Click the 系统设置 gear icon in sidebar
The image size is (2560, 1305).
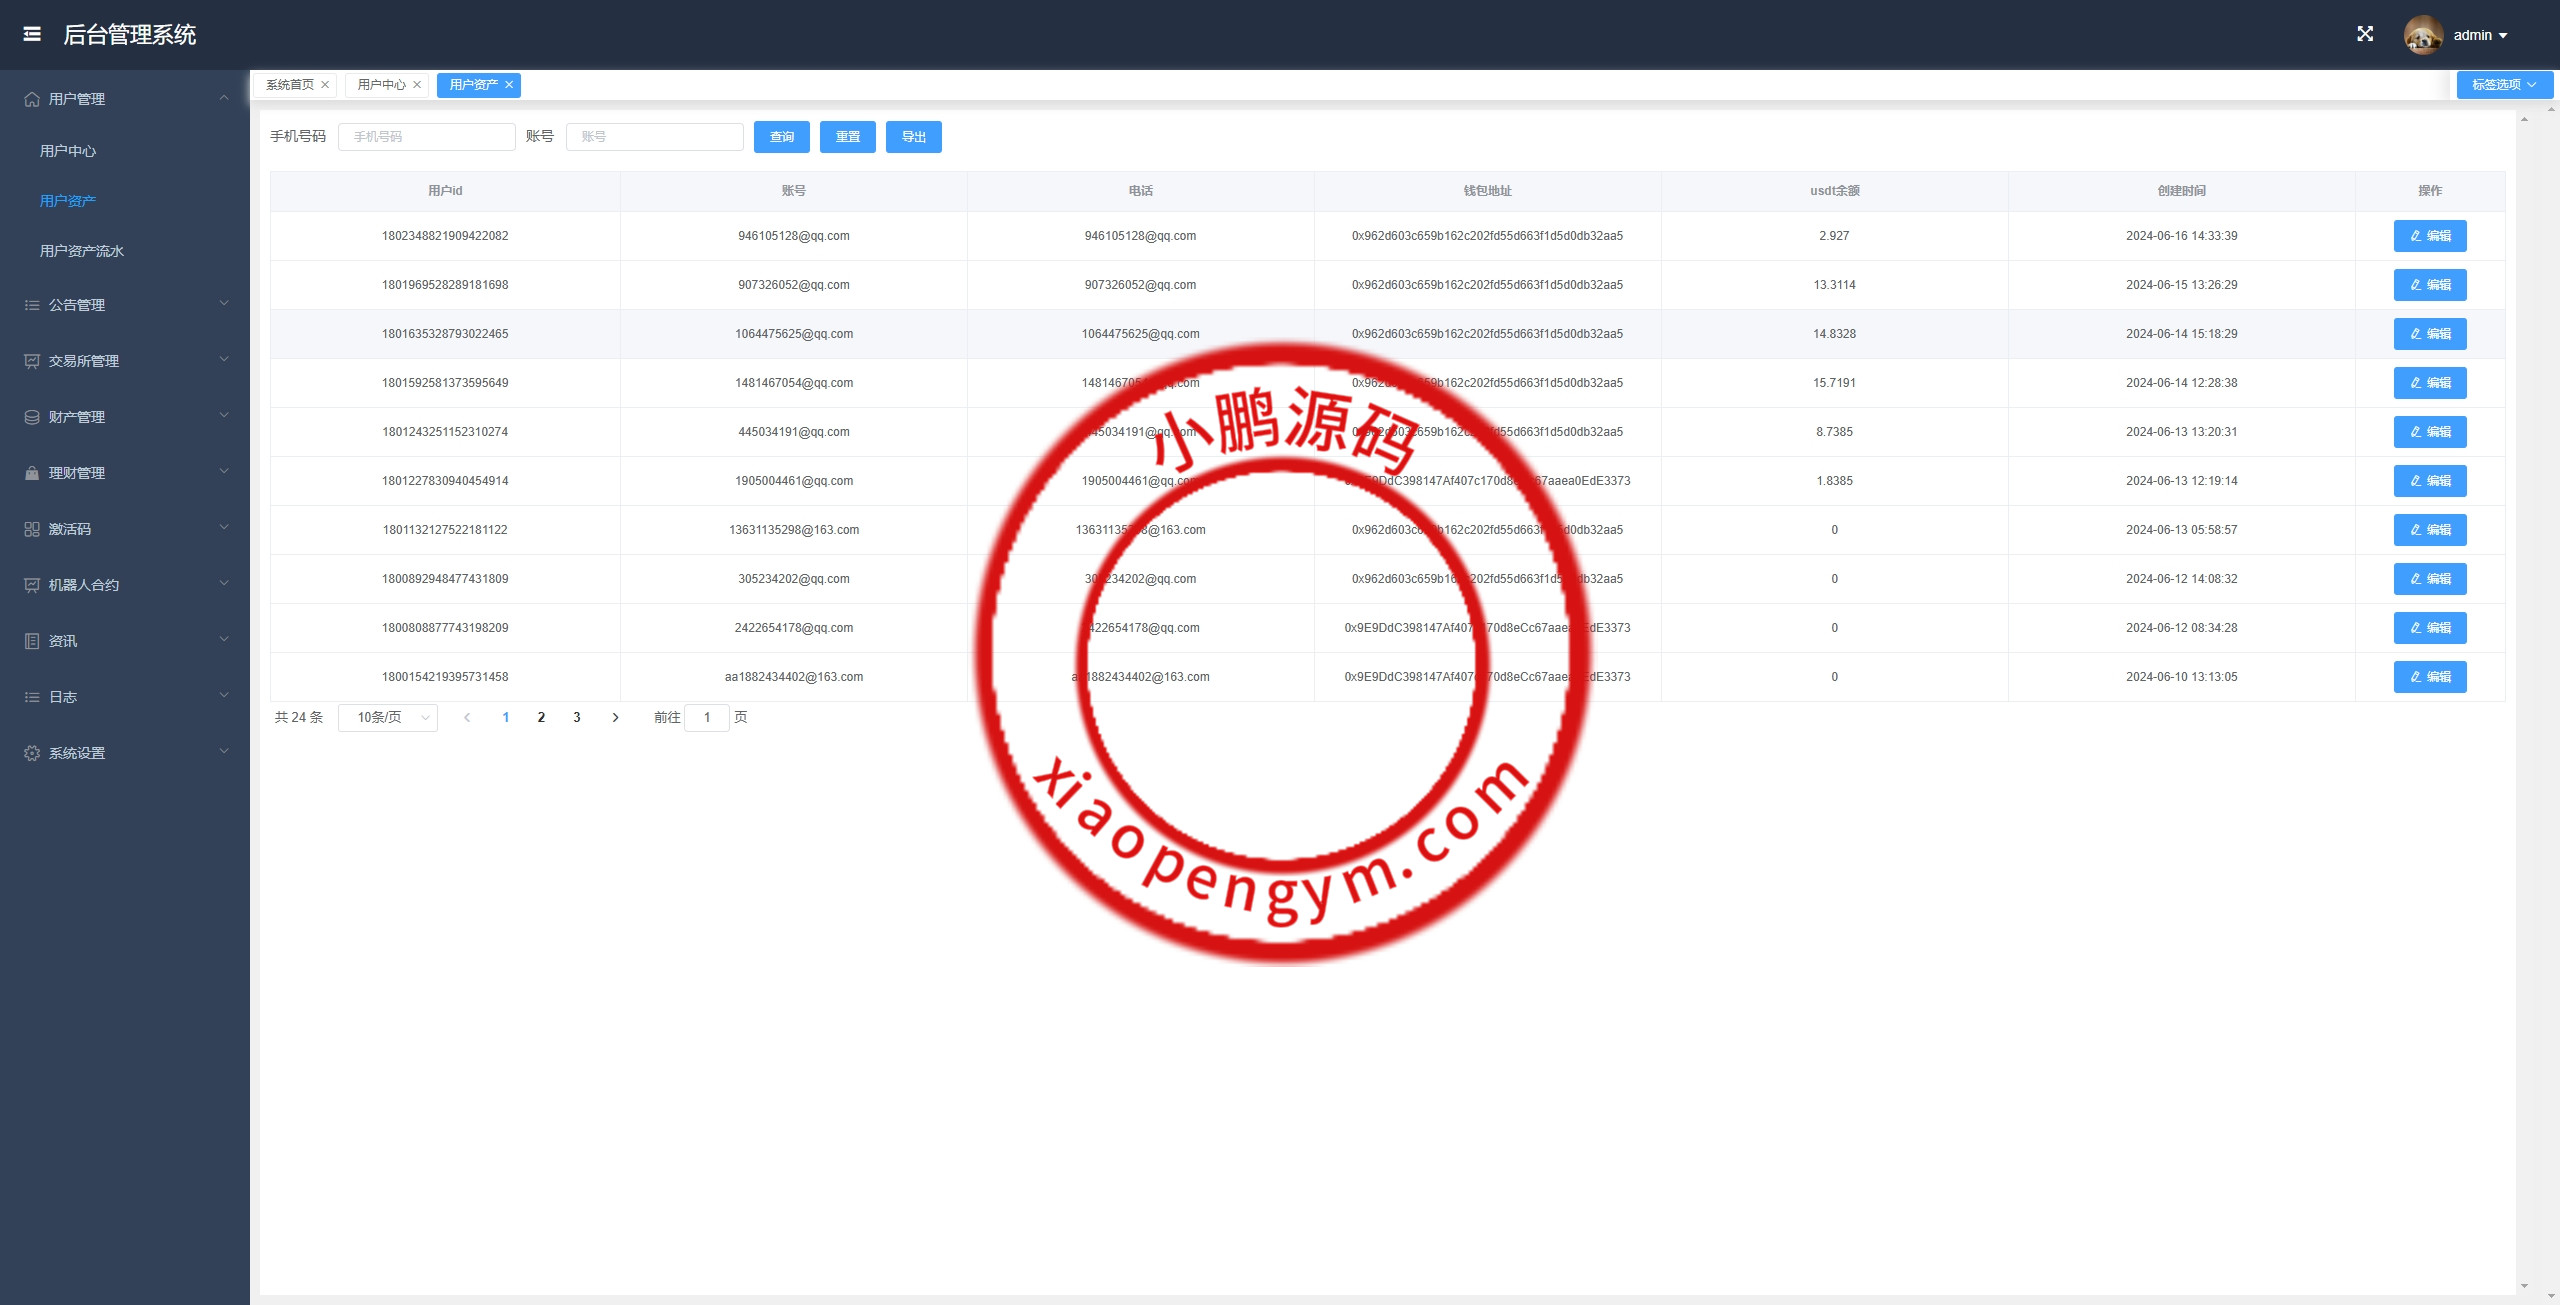point(32,753)
